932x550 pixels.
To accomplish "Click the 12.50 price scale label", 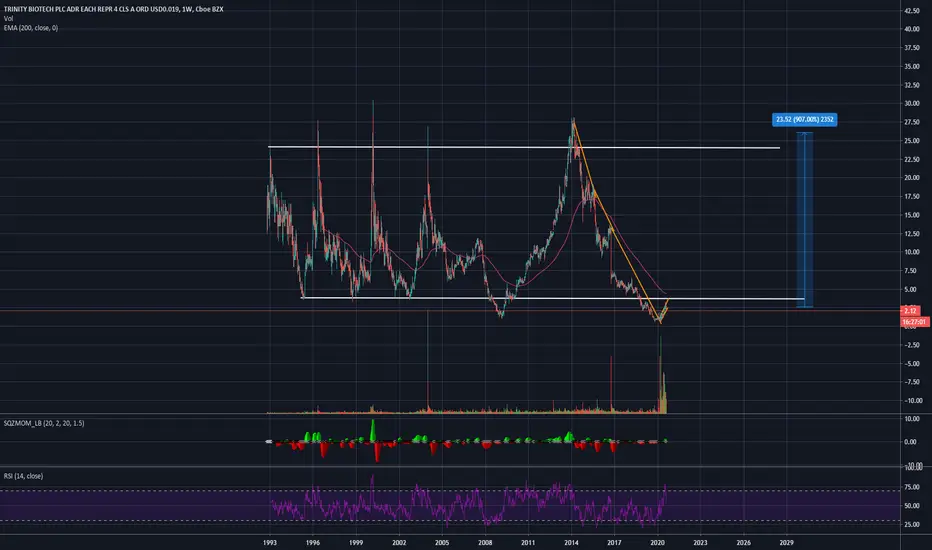I will pos(912,234).
